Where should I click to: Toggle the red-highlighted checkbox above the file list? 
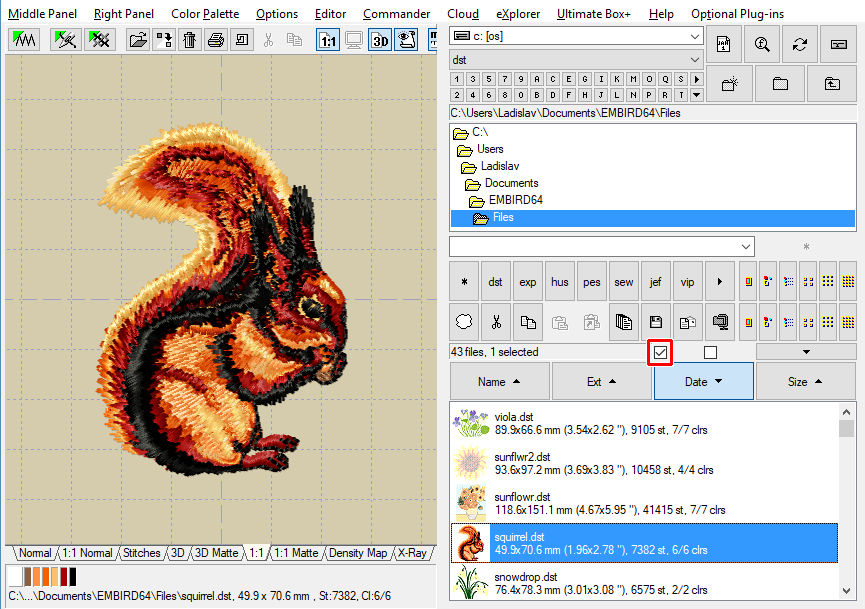tap(660, 352)
